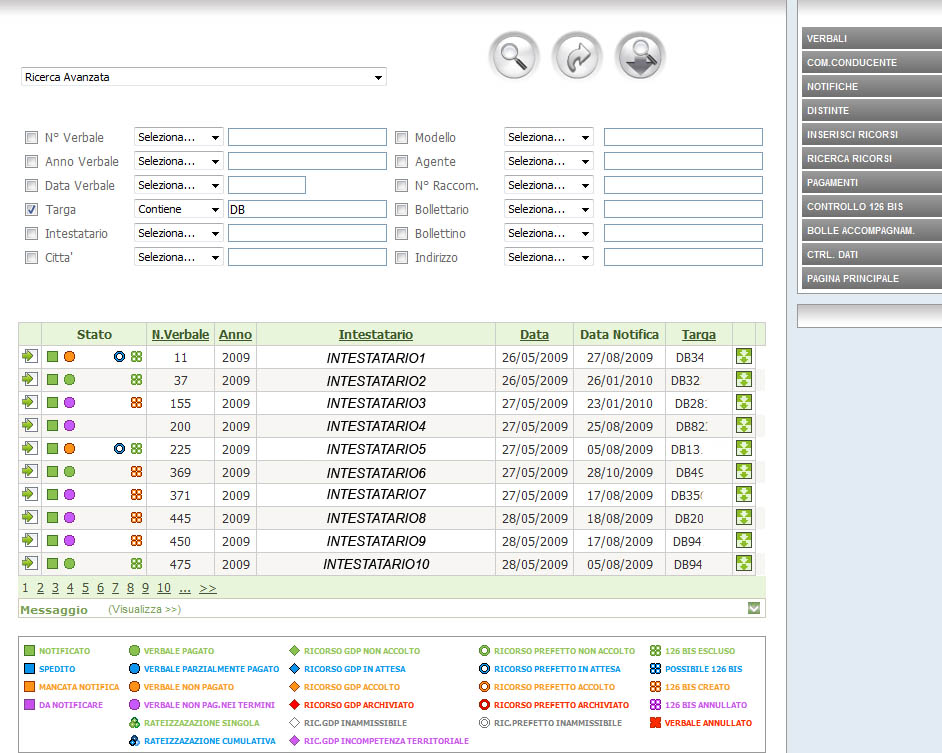Open the Anno Verbale operator dropdown
Screen dimensions: 942x753
pos(178,161)
